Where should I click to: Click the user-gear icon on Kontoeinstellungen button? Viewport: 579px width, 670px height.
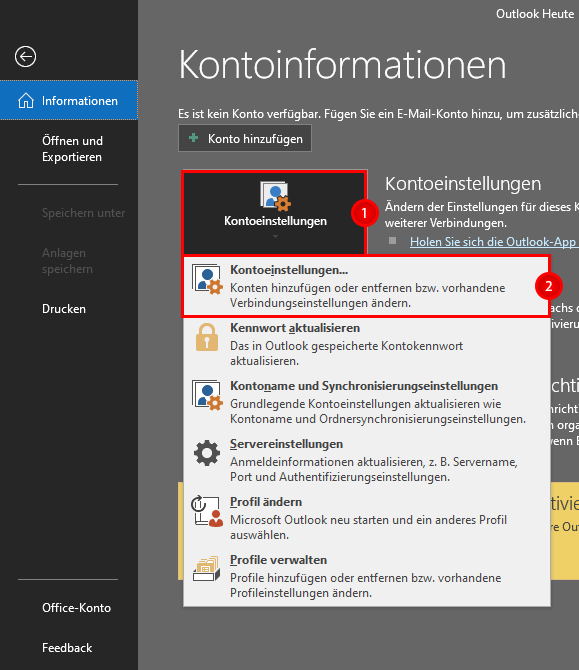pos(276,196)
